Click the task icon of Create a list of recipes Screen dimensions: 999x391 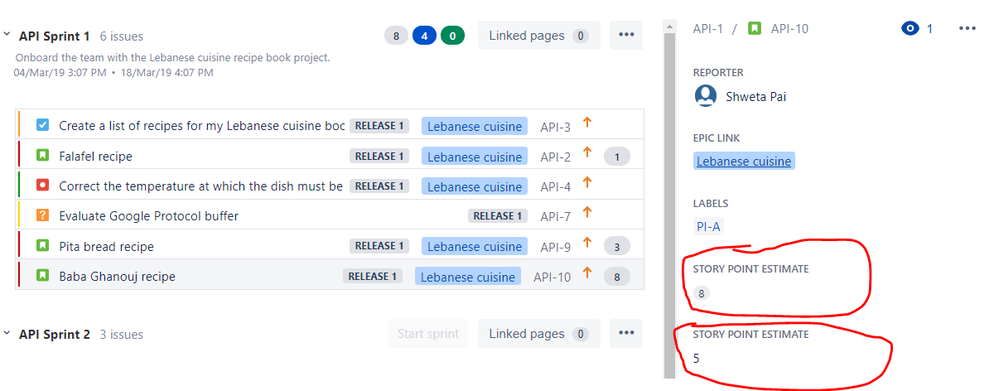tap(43, 125)
